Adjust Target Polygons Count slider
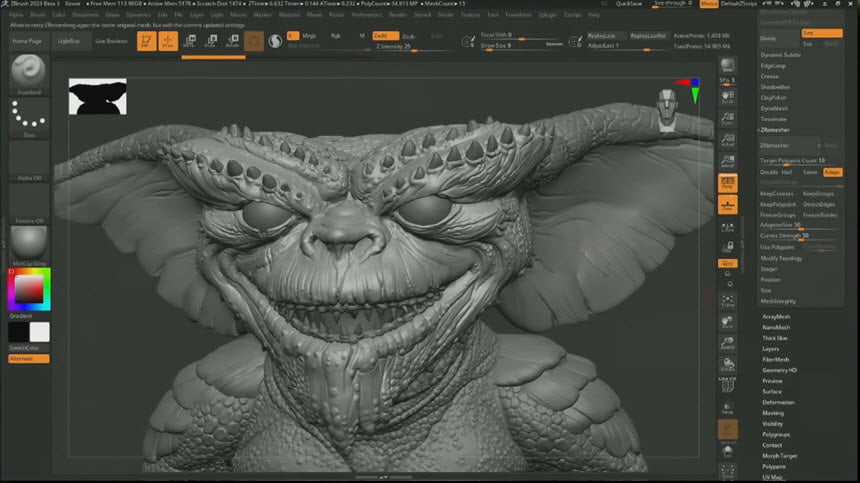 point(800,161)
